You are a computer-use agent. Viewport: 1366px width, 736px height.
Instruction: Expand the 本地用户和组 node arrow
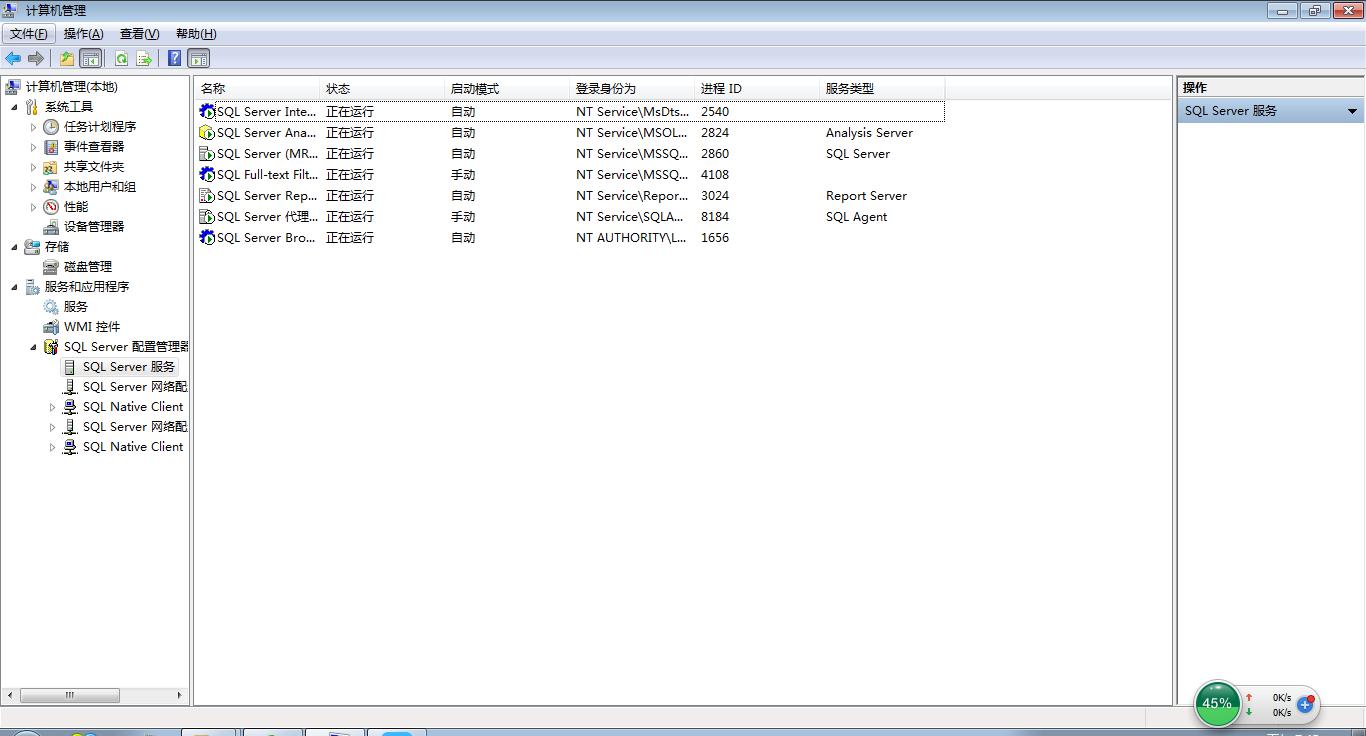point(33,187)
